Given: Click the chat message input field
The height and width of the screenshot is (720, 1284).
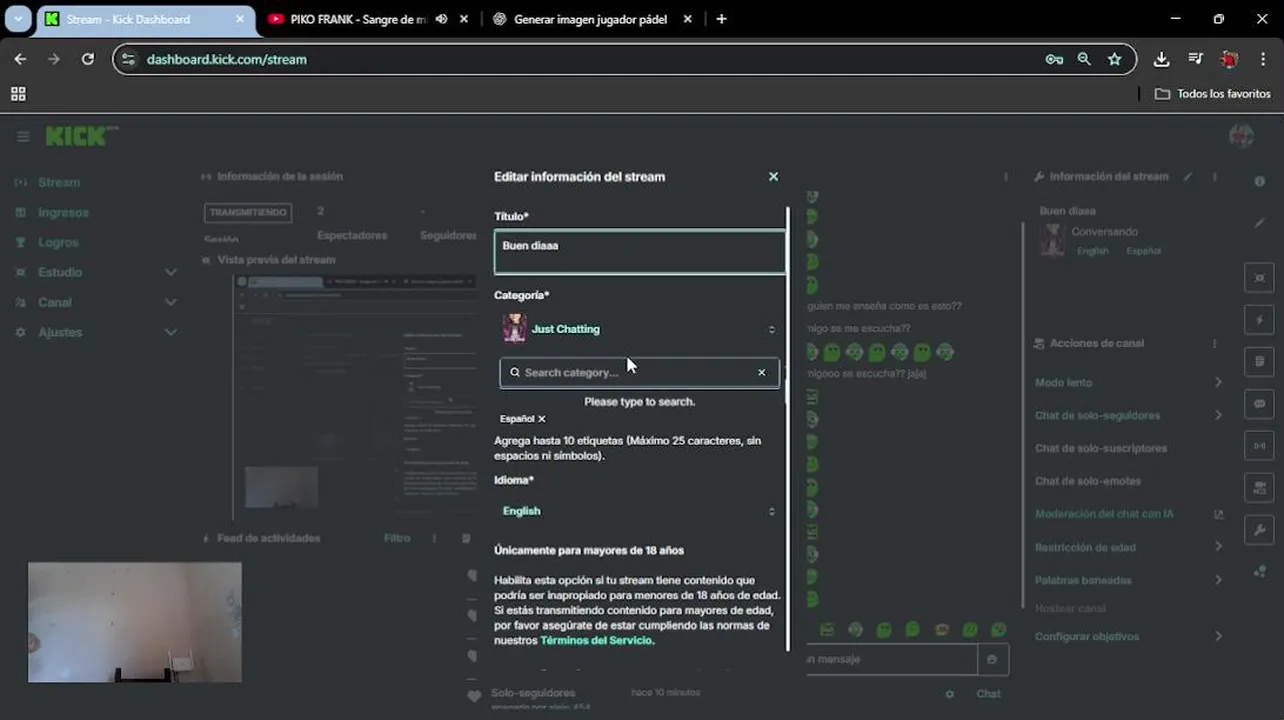Looking at the screenshot, I should click(892, 659).
